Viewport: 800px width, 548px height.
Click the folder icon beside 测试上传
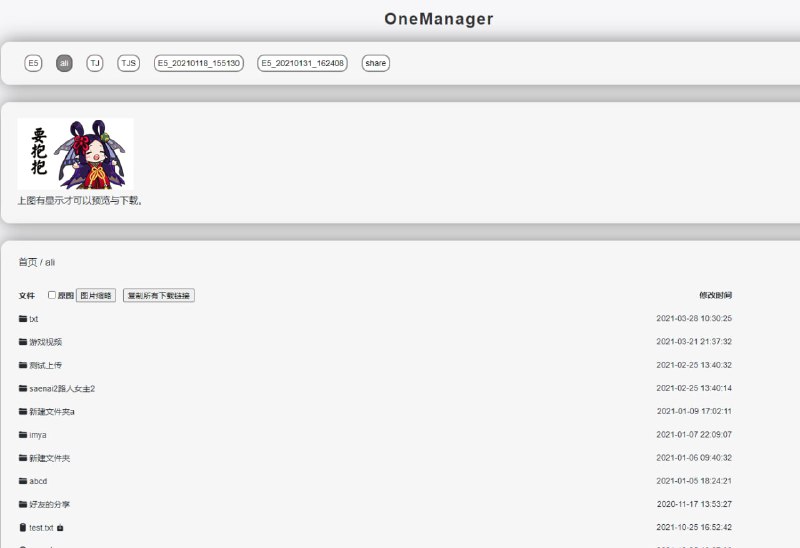tap(23, 365)
